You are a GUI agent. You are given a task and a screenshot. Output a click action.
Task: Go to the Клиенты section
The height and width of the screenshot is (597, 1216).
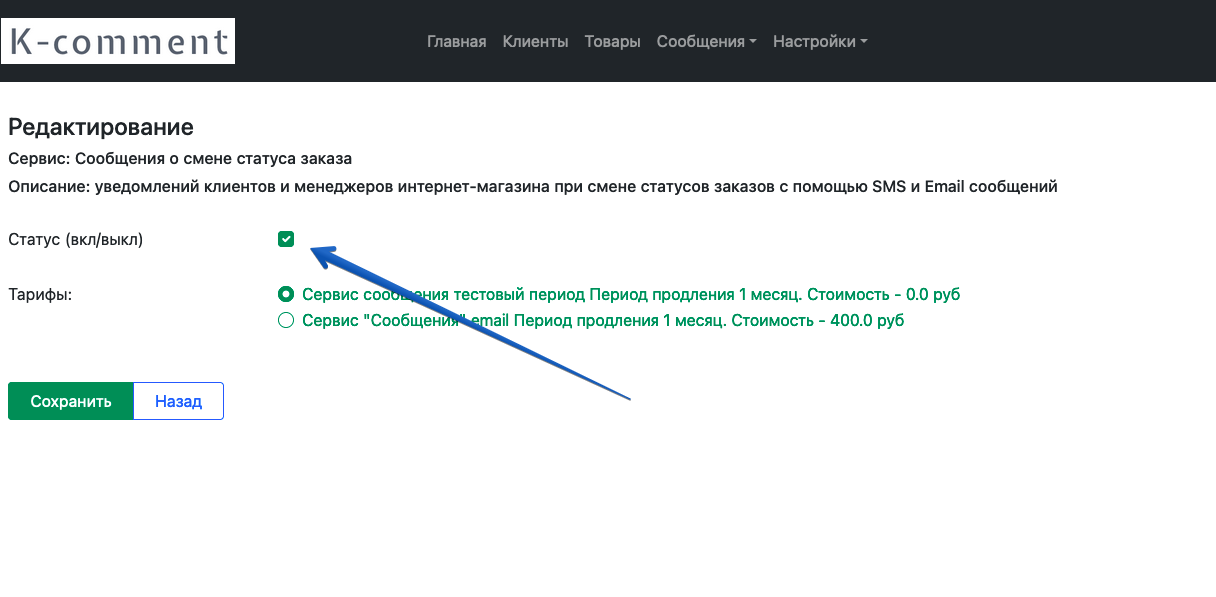[535, 42]
